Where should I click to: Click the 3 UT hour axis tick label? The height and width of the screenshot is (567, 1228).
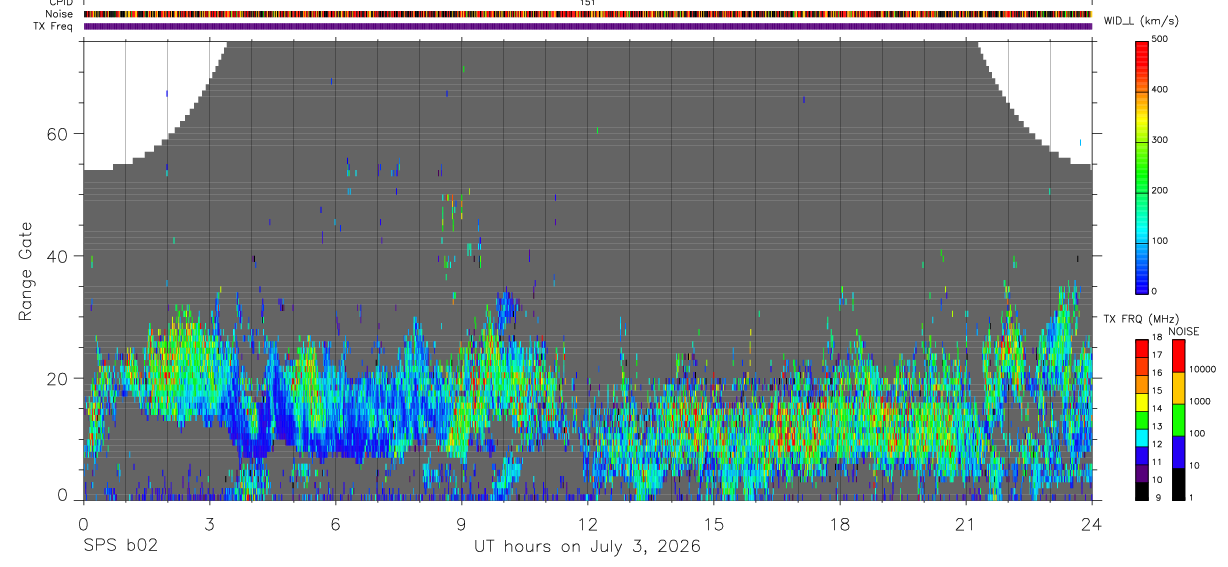(209, 523)
